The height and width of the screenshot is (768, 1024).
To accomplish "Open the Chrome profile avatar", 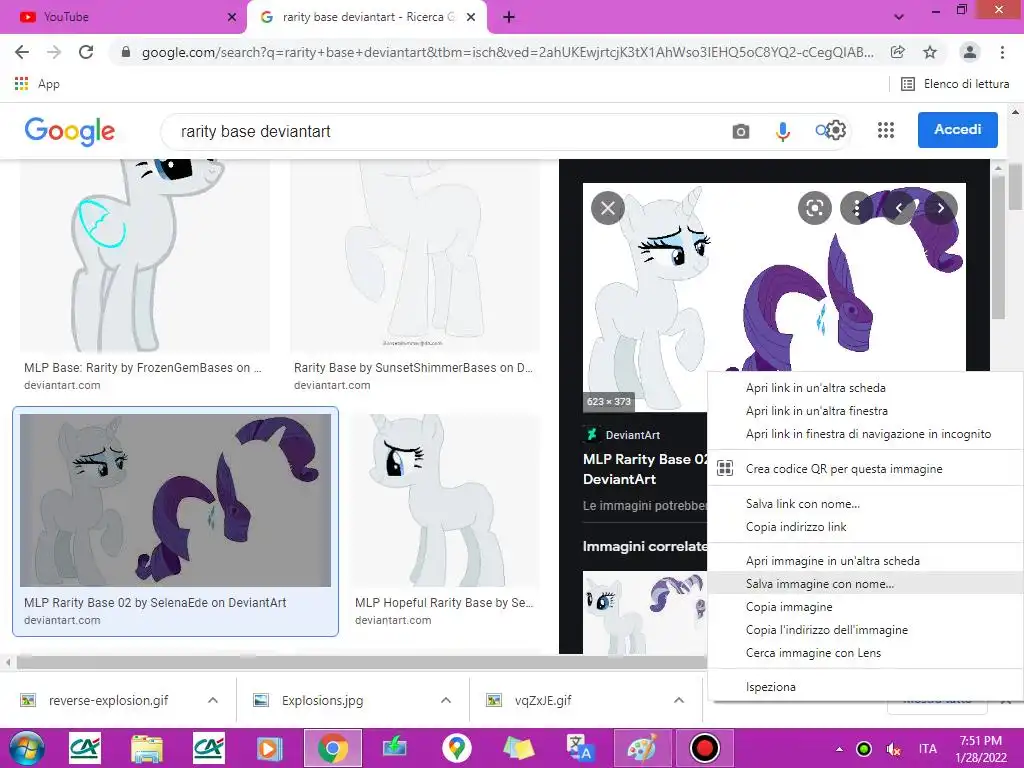I will pyautogui.click(x=970, y=52).
